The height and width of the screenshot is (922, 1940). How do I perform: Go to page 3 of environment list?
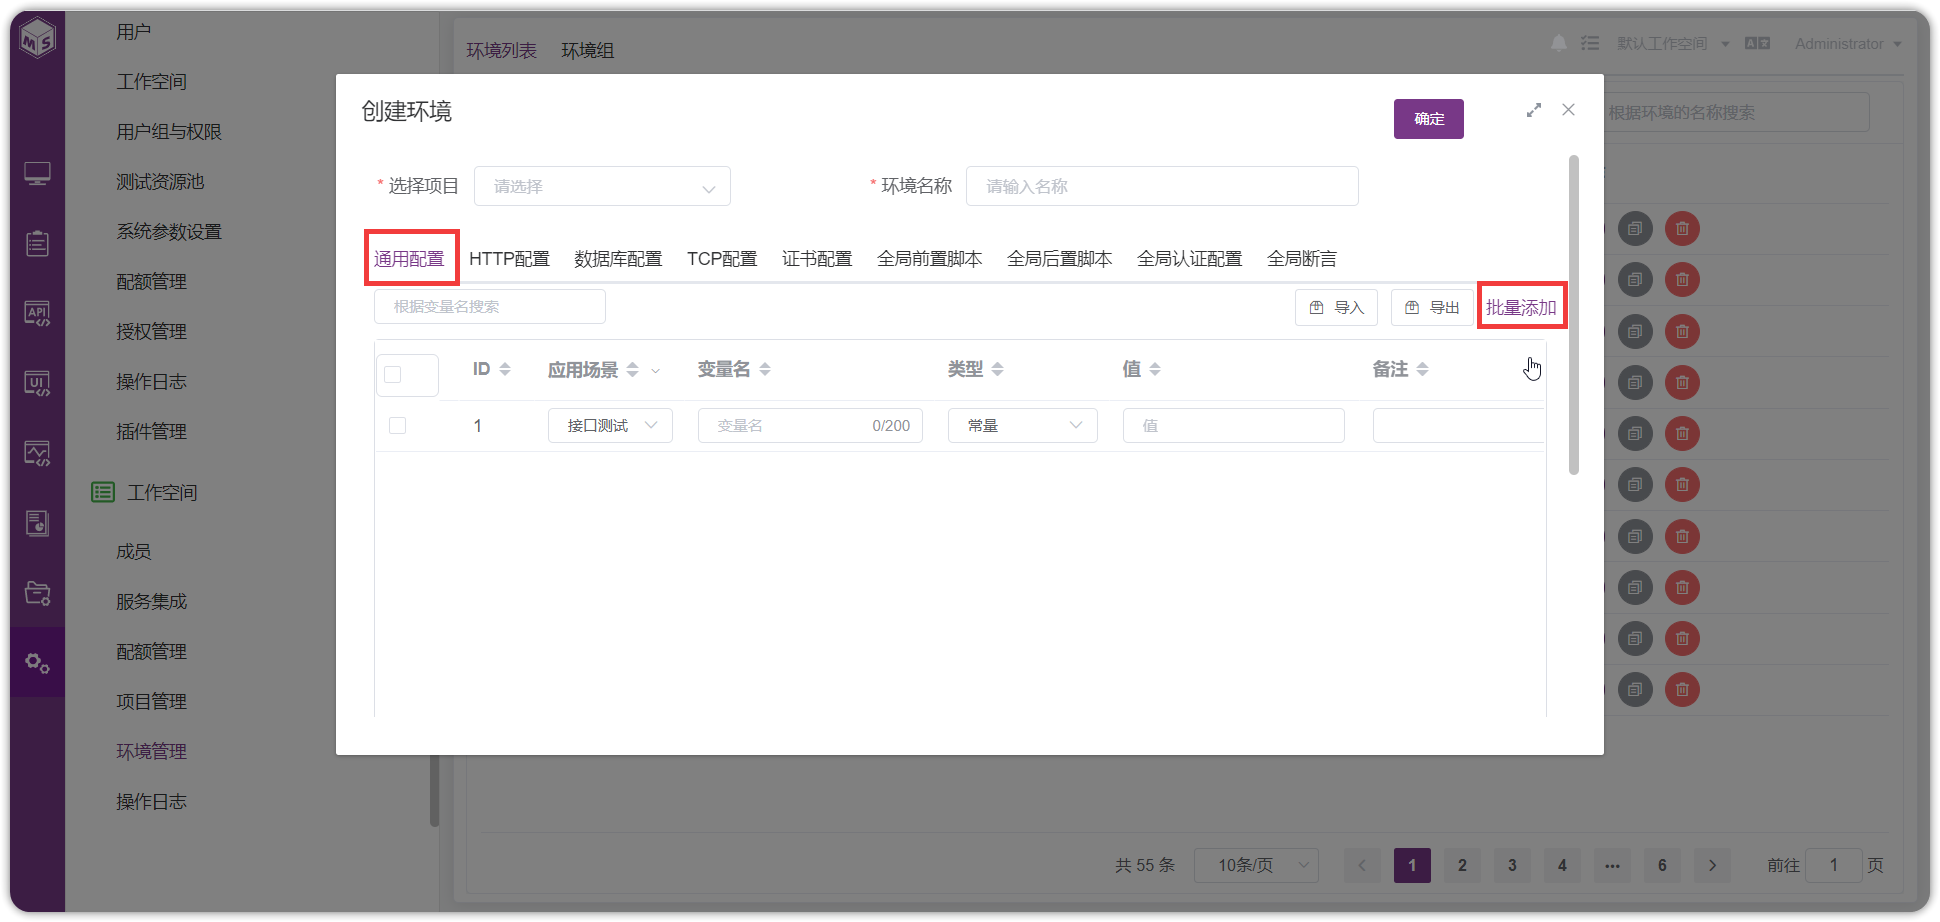[1512, 865]
